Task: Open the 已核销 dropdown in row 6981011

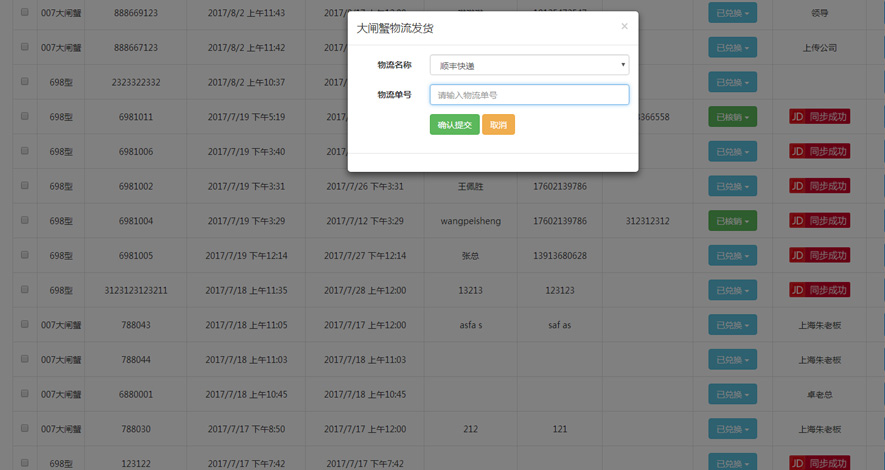Action: click(733, 117)
